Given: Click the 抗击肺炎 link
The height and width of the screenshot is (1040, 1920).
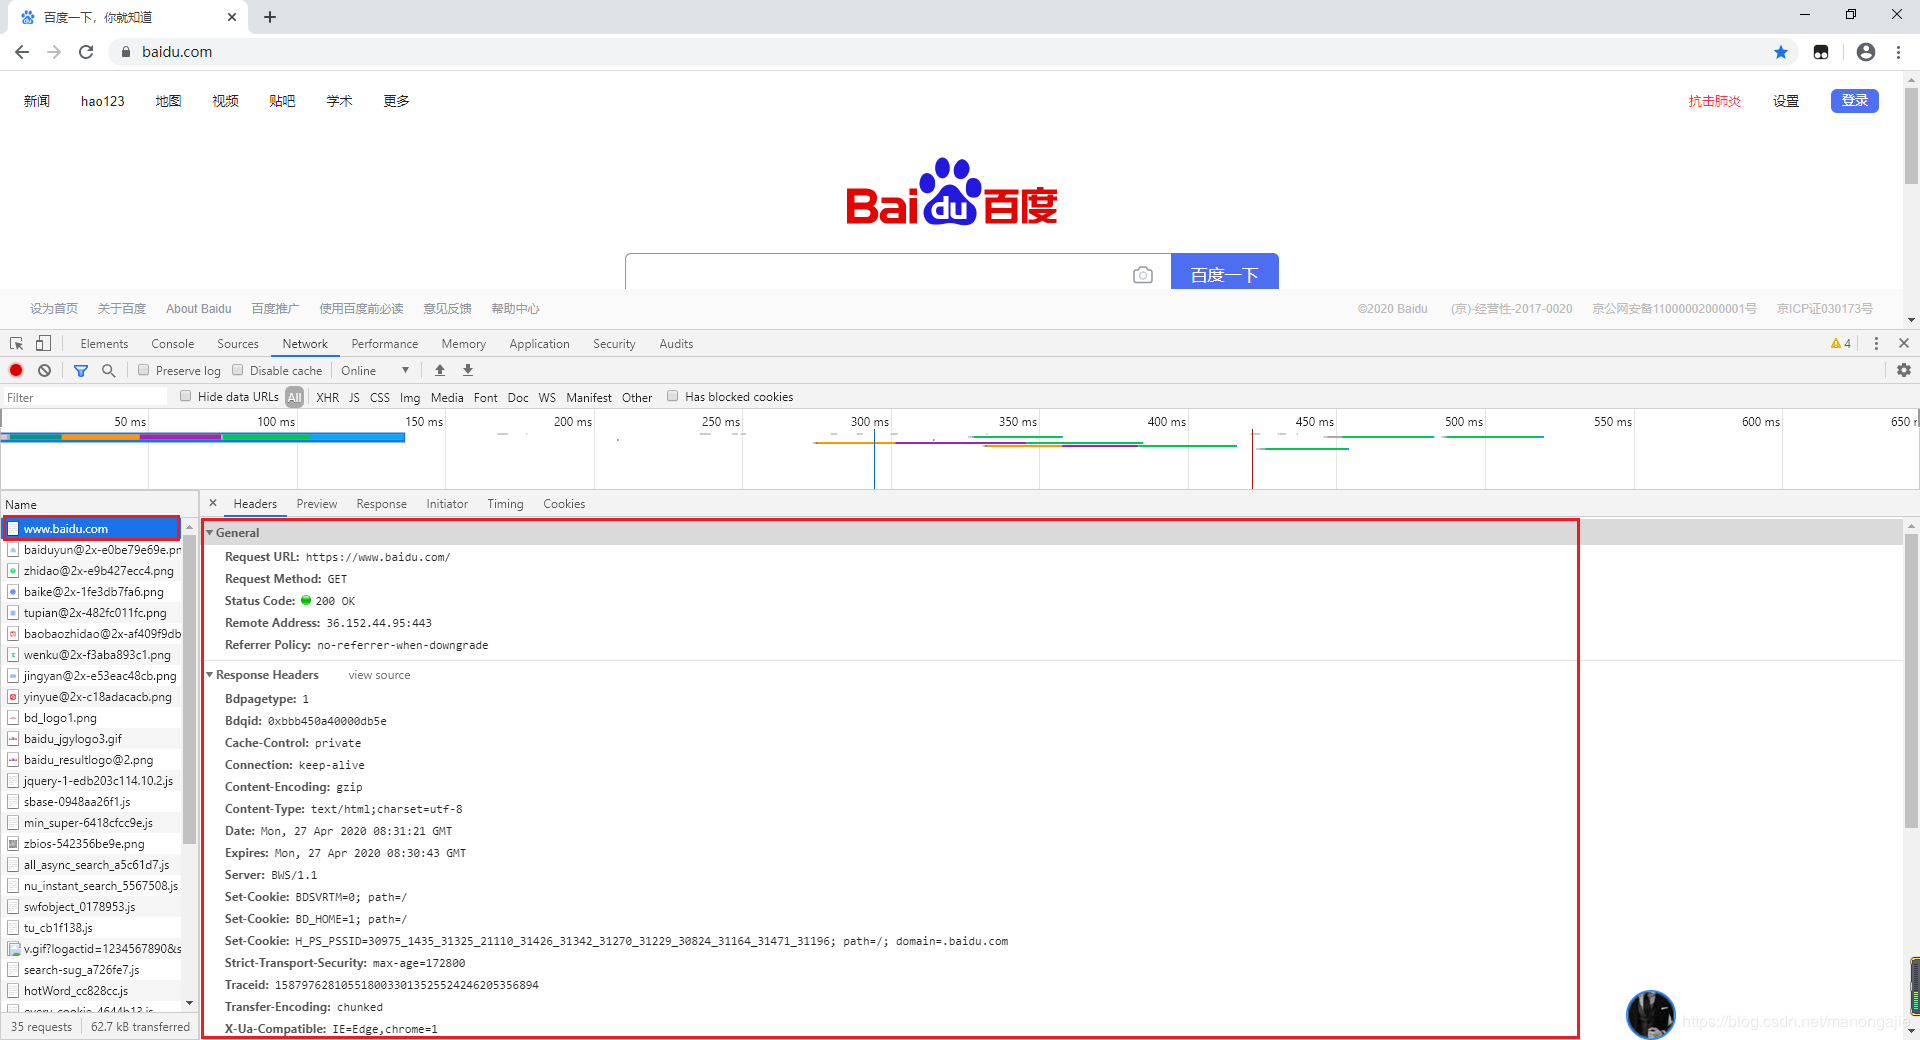Looking at the screenshot, I should click(x=1714, y=101).
